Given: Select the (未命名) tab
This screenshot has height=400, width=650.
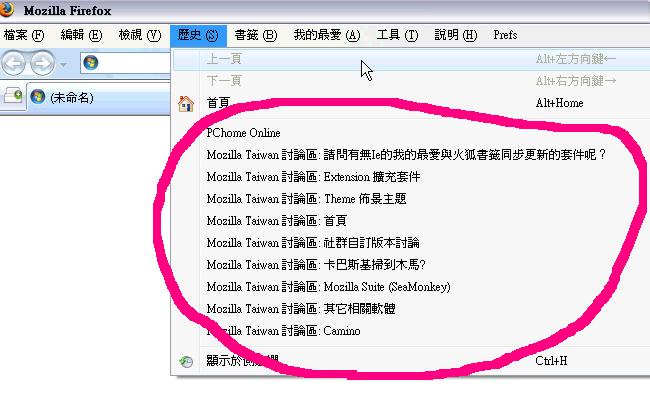Looking at the screenshot, I should click(x=99, y=98).
